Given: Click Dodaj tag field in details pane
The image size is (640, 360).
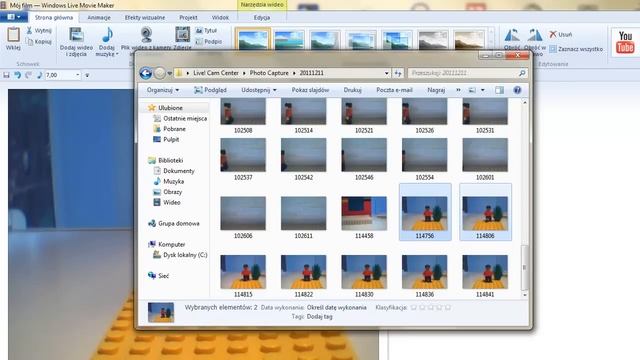Looking at the screenshot, I should (x=319, y=317).
